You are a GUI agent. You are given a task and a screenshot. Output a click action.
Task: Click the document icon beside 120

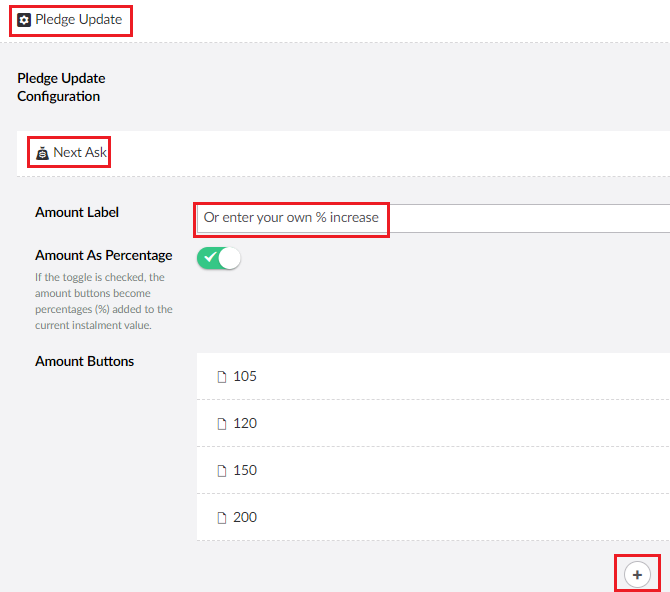click(x=222, y=424)
